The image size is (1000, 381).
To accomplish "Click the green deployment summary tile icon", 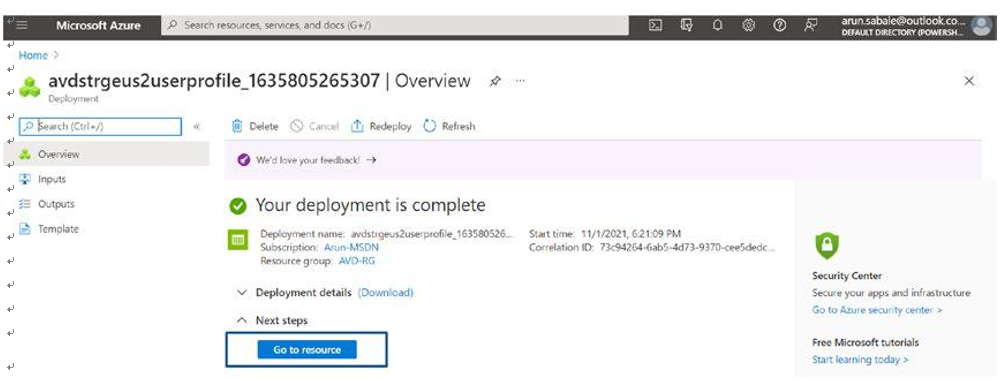I will coord(238,241).
